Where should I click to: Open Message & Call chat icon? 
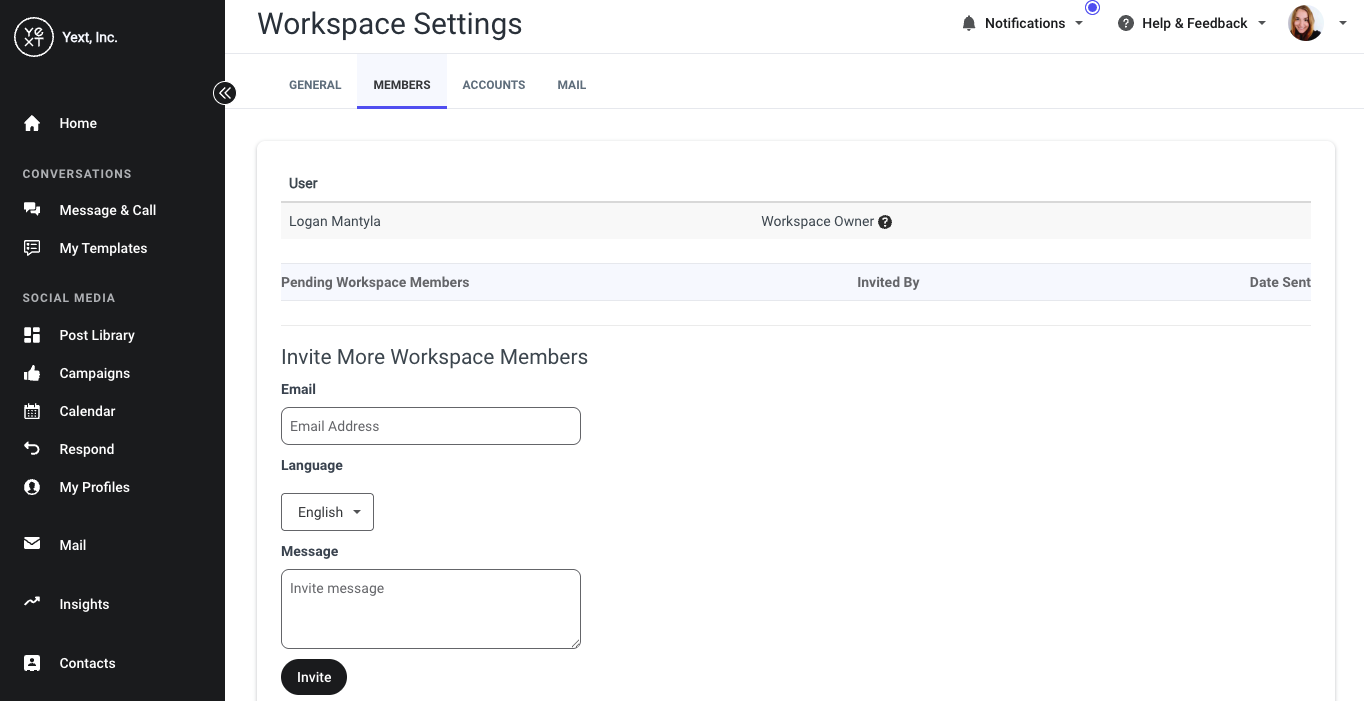[x=32, y=210]
